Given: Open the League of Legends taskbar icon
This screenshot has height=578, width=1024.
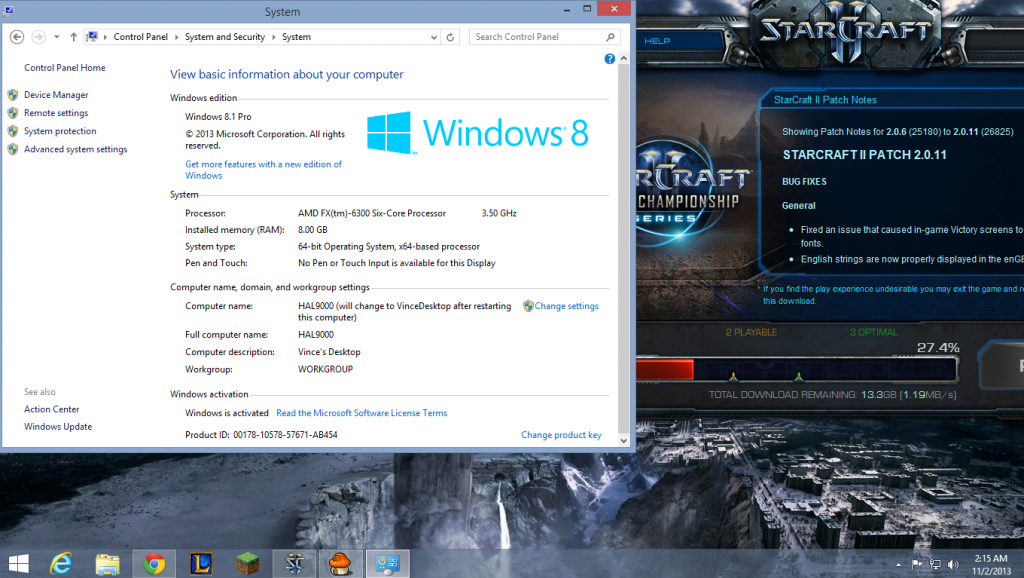Looking at the screenshot, I should tap(201, 564).
